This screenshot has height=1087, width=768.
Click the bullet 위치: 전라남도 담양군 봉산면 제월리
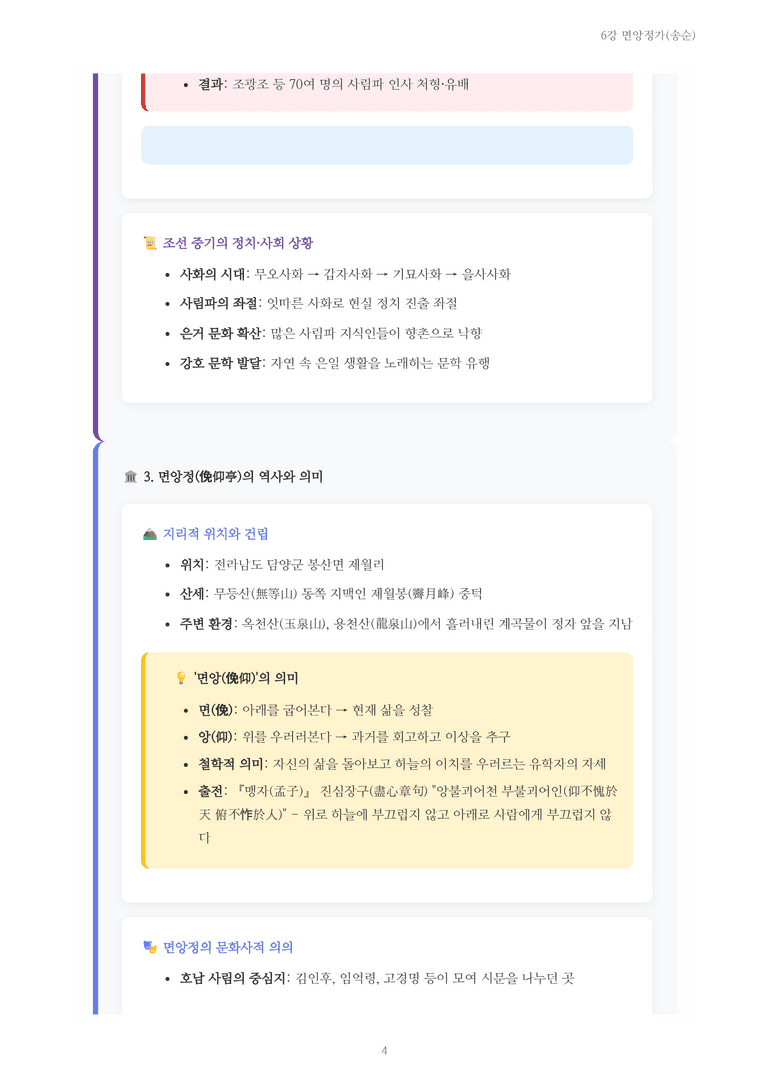point(282,565)
